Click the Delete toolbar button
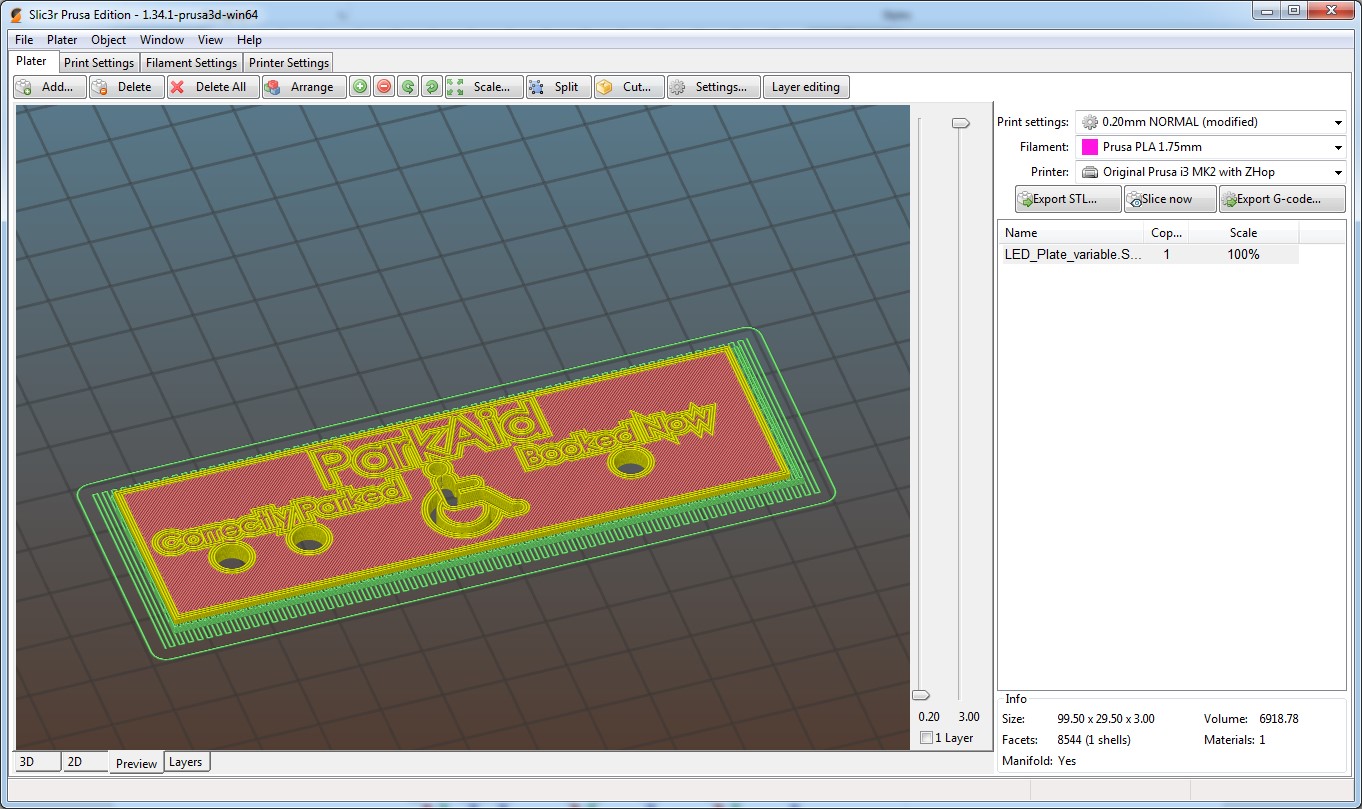This screenshot has height=809, width=1362. (126, 87)
